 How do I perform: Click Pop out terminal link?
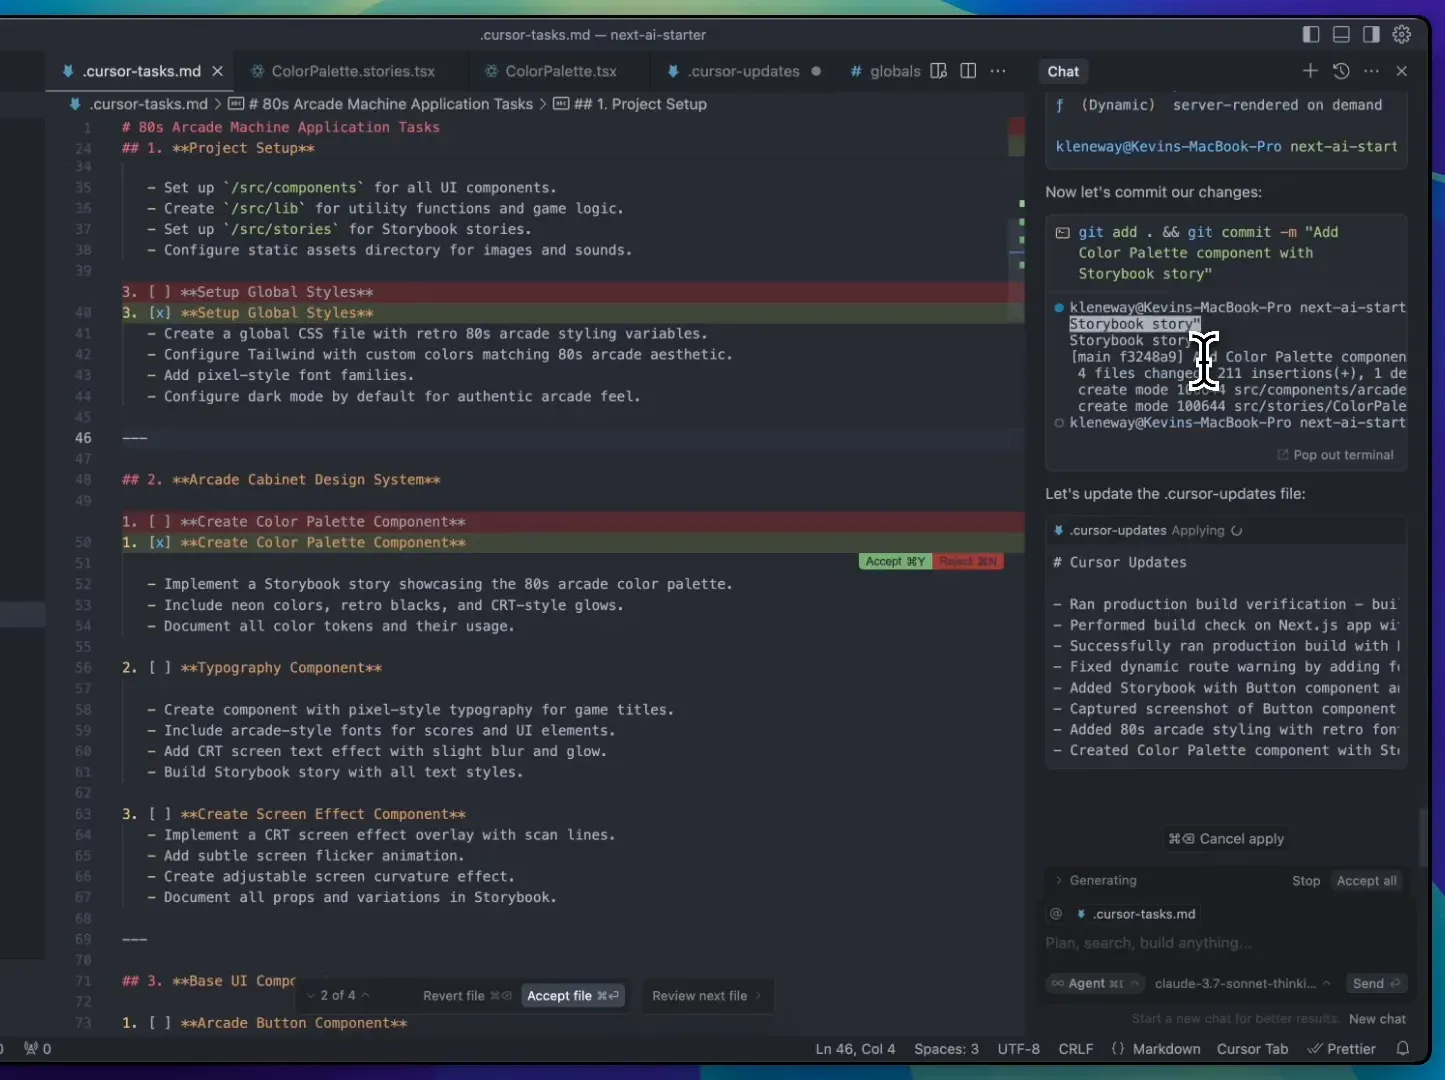[1335, 455]
